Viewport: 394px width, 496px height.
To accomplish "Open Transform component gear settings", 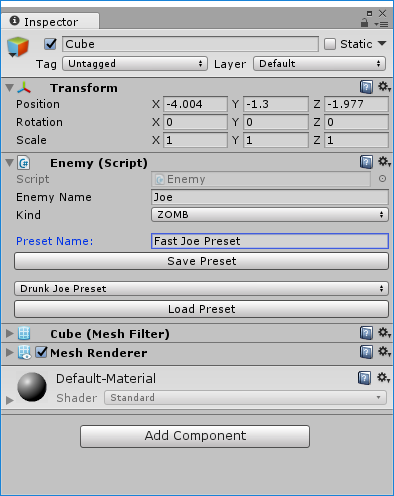I will pyautogui.click(x=384, y=87).
